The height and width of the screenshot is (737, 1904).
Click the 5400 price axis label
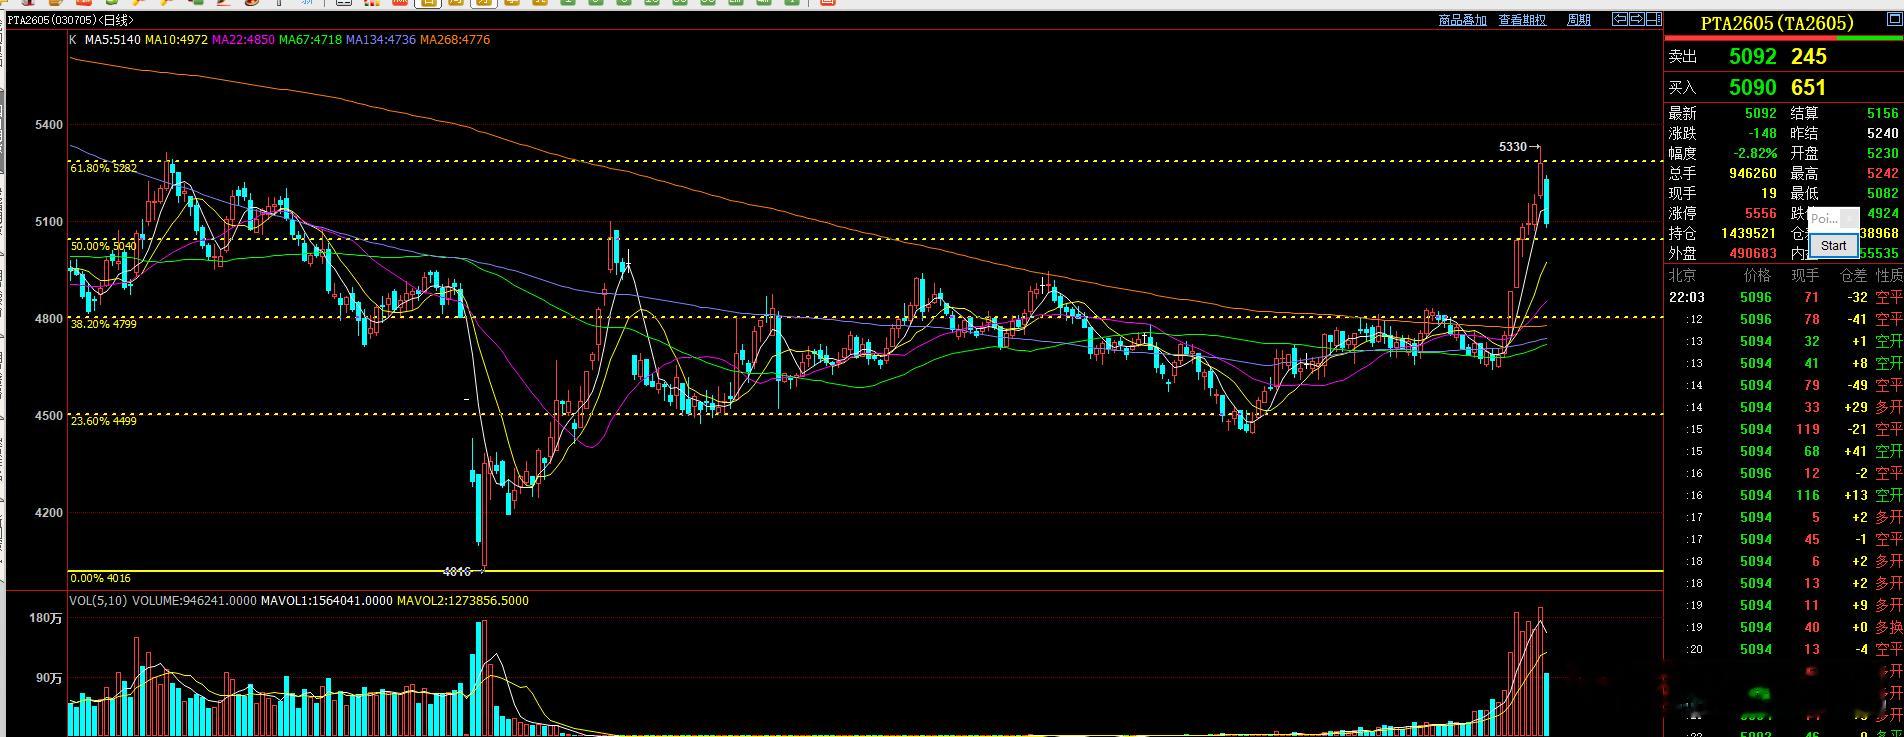(x=48, y=125)
